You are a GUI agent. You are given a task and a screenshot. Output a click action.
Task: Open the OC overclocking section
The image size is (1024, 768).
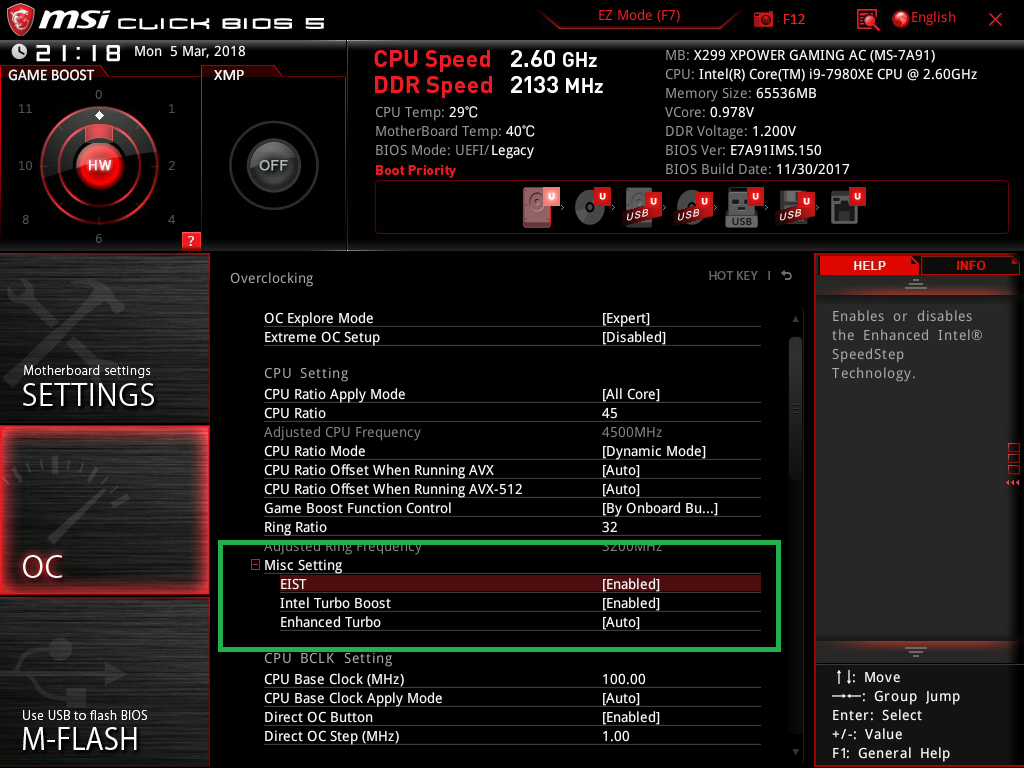coord(104,510)
